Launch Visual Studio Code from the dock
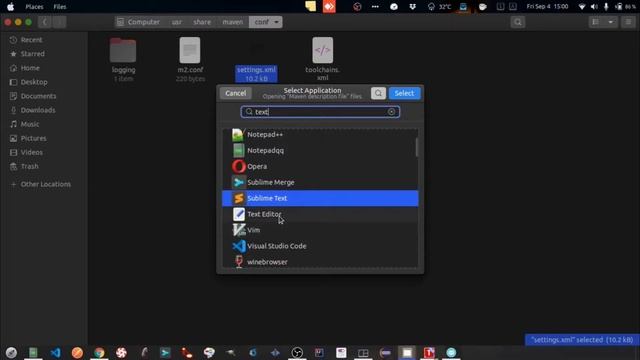Screen dimensions: 640x360 pos(56,352)
